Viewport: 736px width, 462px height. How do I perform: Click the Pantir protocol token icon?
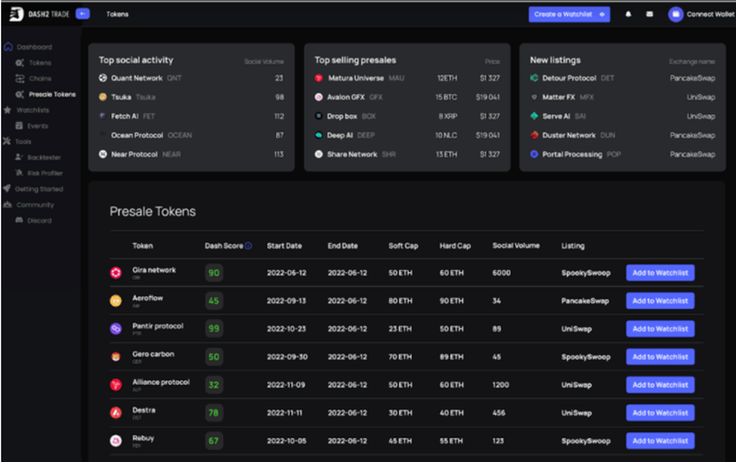click(x=116, y=329)
